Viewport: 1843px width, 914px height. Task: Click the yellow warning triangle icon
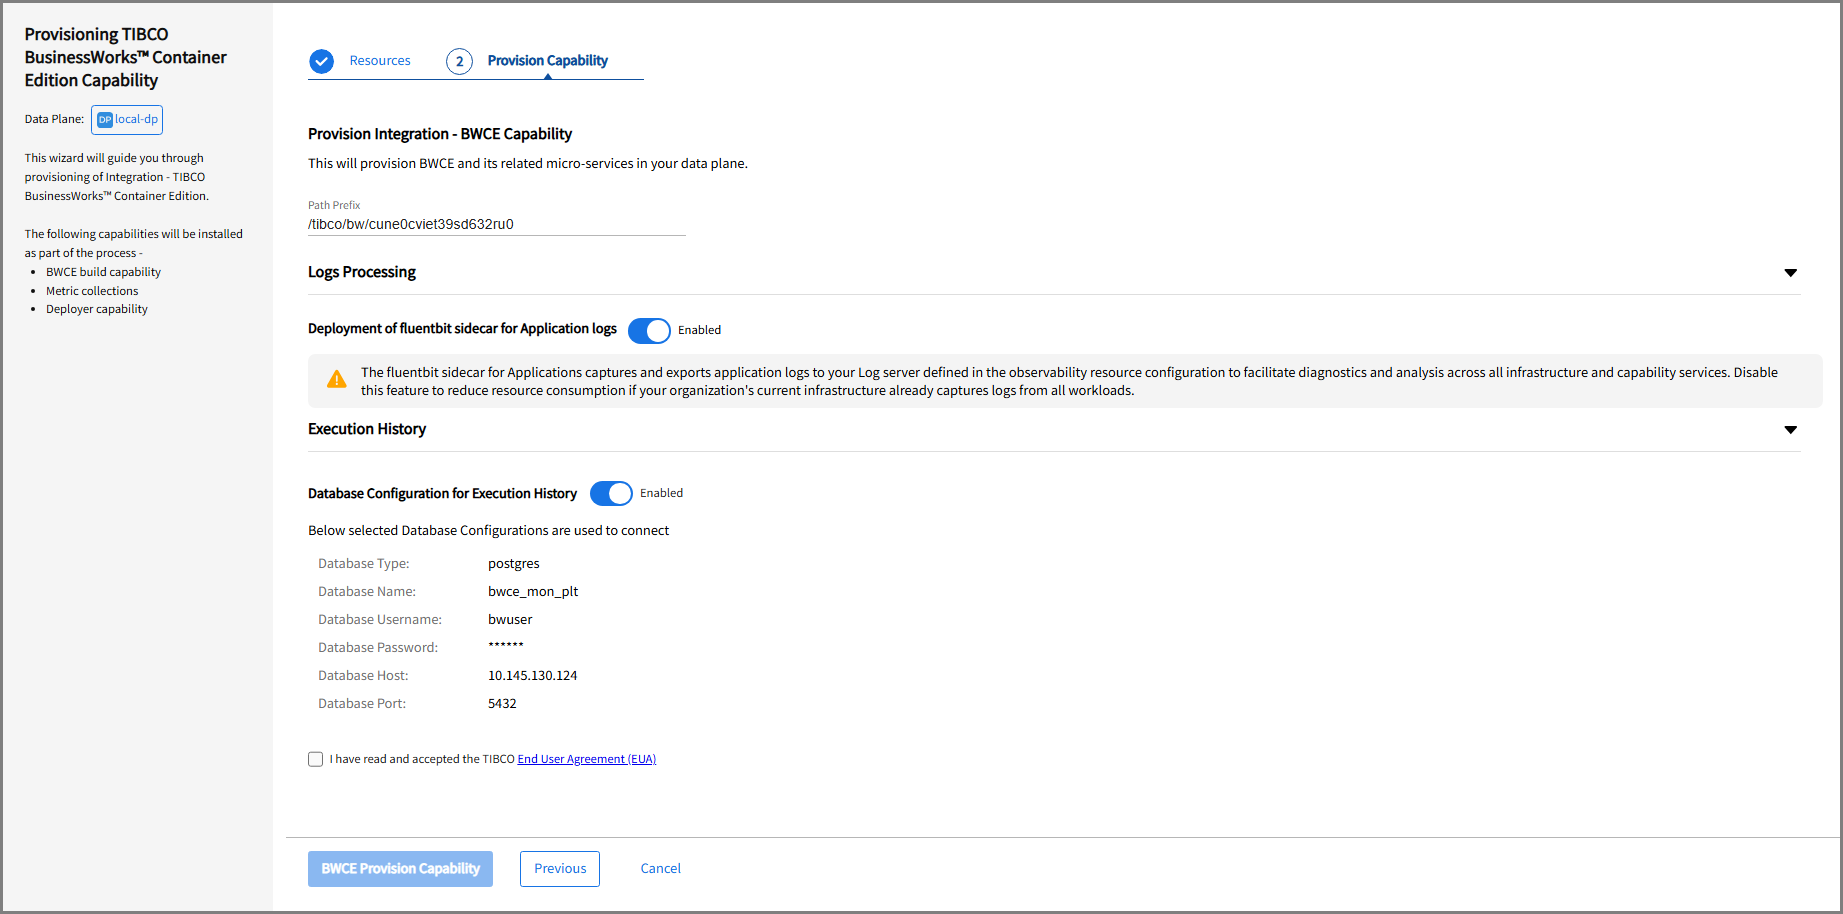(x=337, y=380)
